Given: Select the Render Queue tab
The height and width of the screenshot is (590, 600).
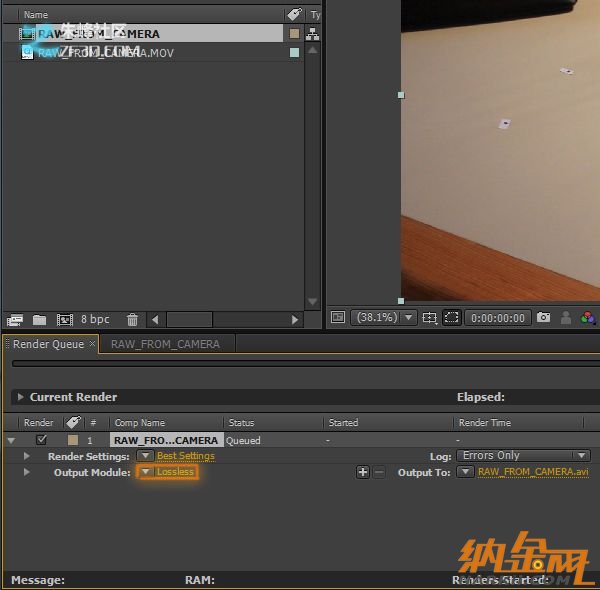Looking at the screenshot, I should click(x=49, y=343).
